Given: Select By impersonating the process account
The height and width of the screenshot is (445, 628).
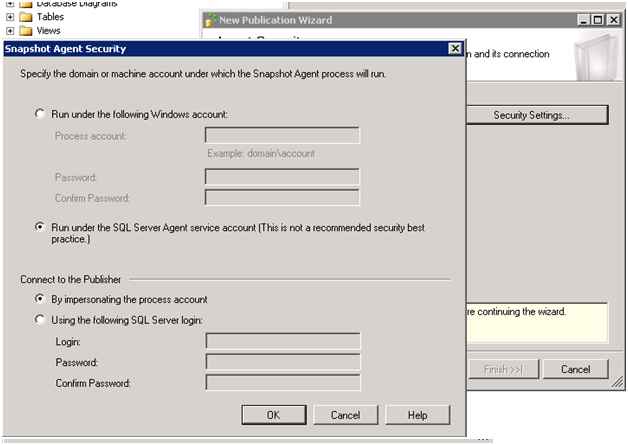Looking at the screenshot, I should tap(40, 299).
